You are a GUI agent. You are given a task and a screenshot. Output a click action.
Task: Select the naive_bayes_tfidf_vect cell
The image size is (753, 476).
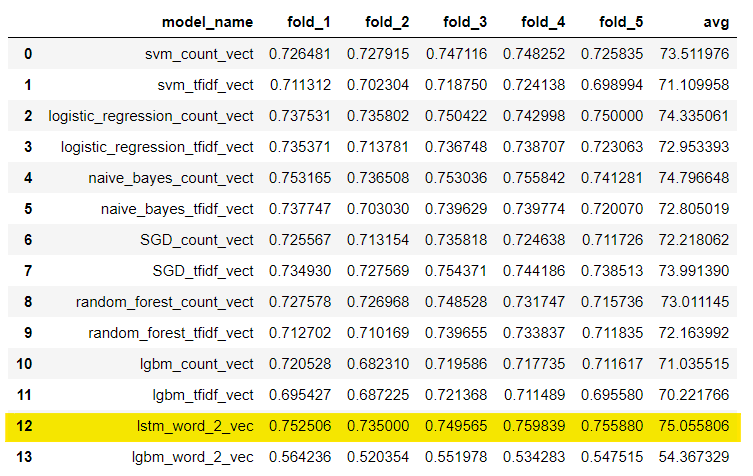pos(177,209)
